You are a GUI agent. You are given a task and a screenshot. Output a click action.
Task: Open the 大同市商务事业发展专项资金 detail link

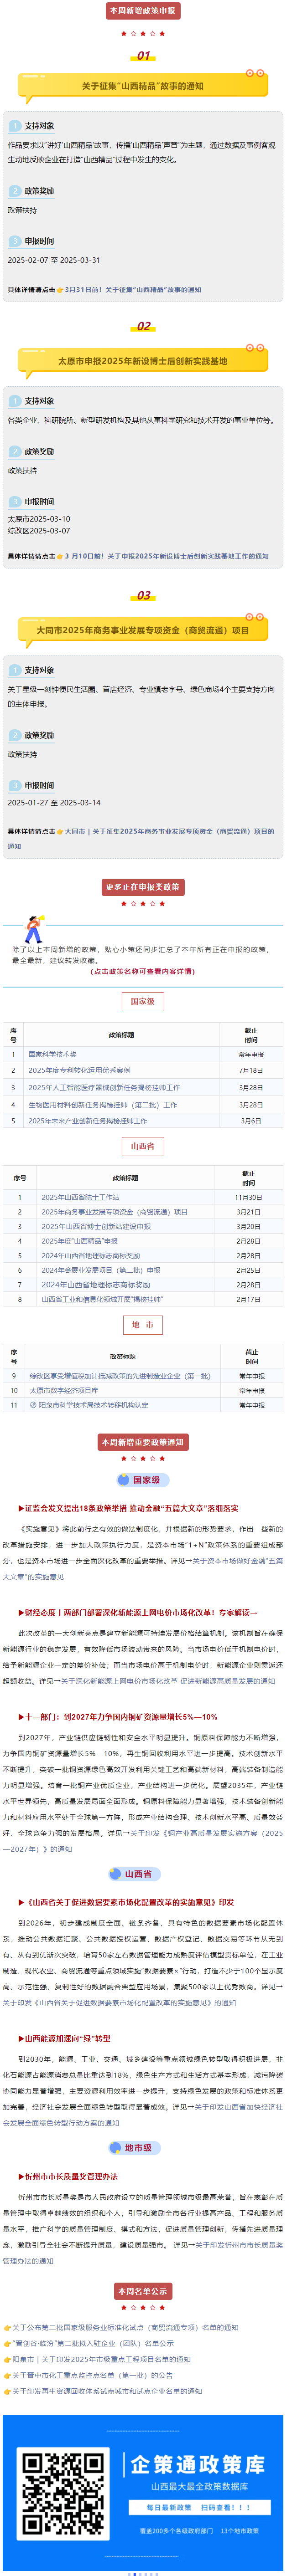click(x=140, y=838)
